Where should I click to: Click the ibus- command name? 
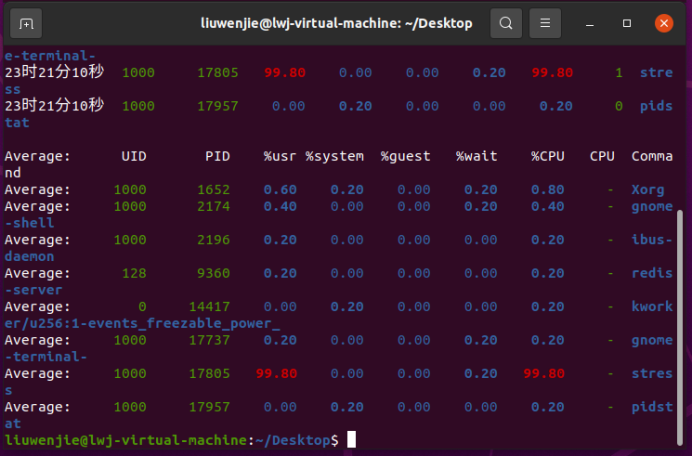(x=652, y=240)
